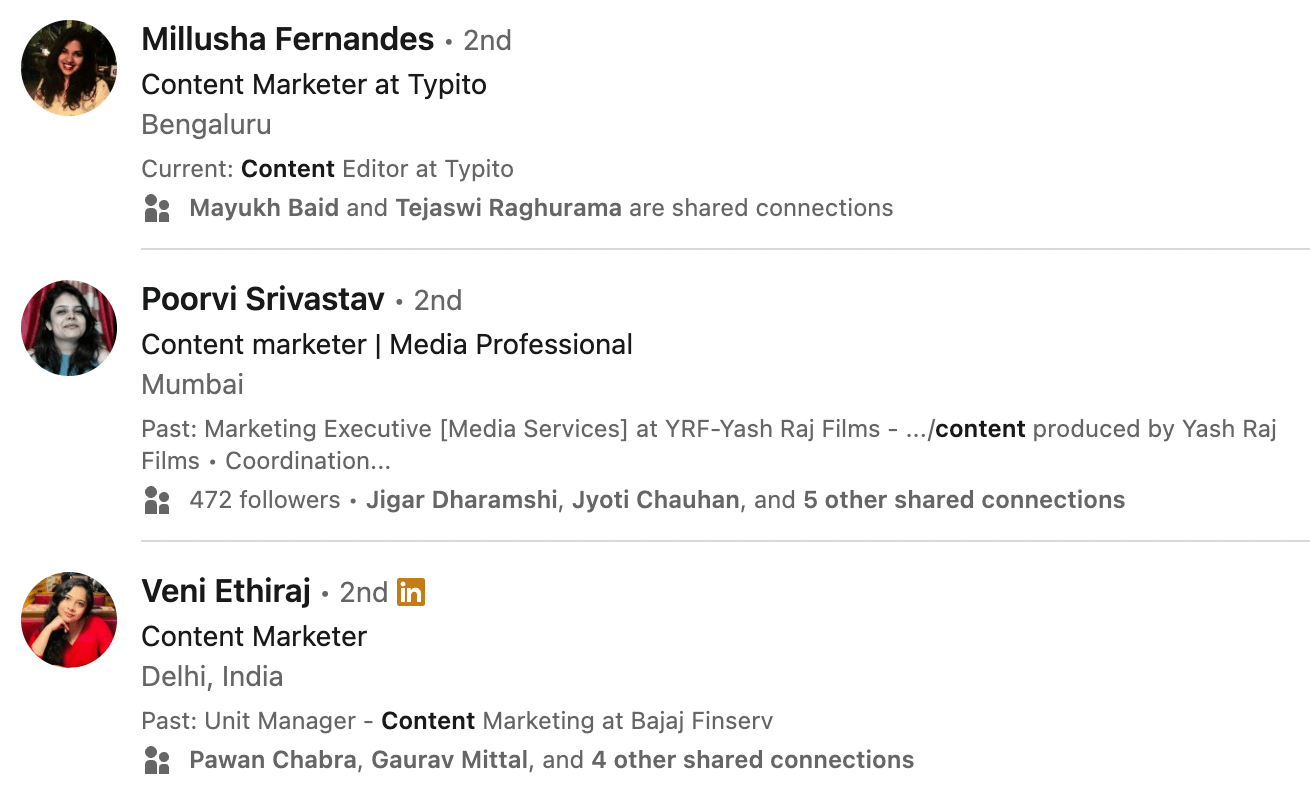The height and width of the screenshot is (806, 1310).
Task: Open Millusha Fernandes profile photo
Action: pyautogui.click(x=69, y=68)
